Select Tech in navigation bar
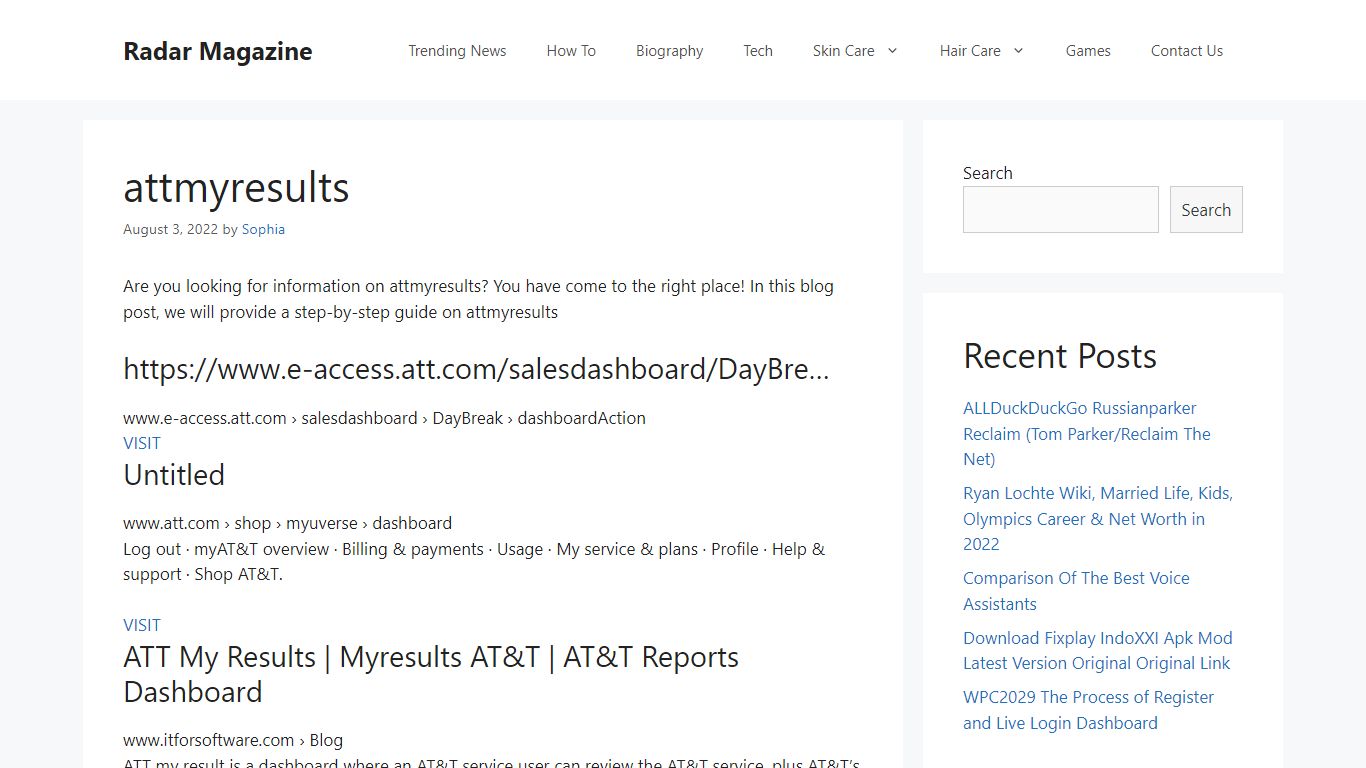 tap(758, 51)
